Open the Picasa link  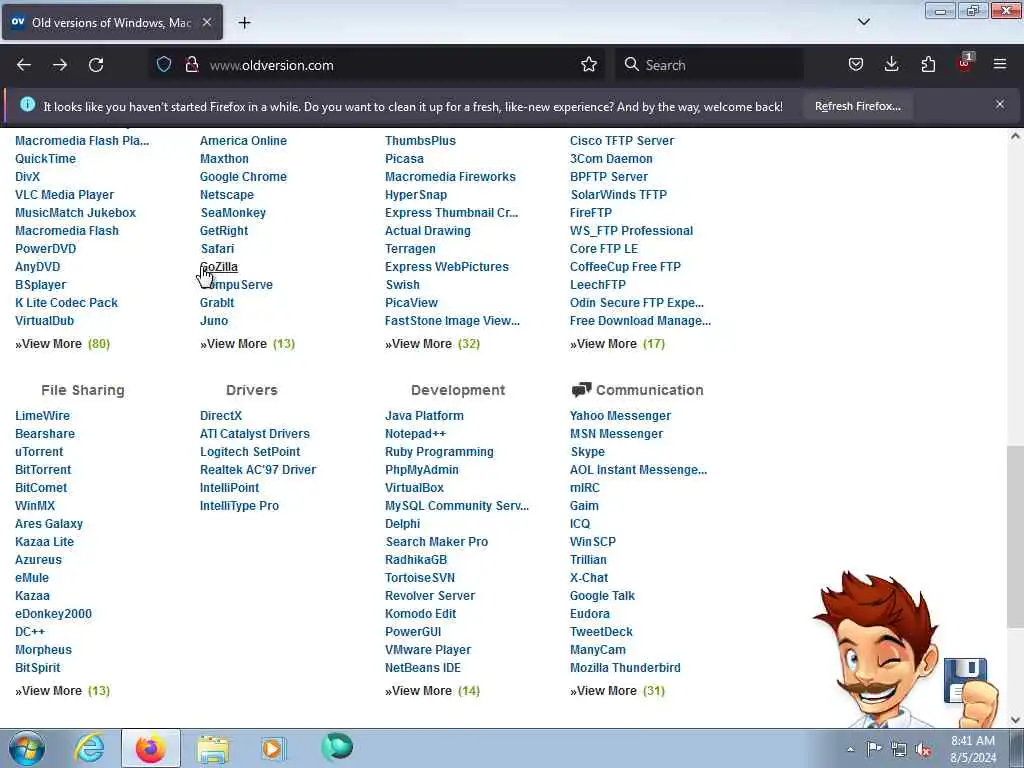click(x=404, y=159)
